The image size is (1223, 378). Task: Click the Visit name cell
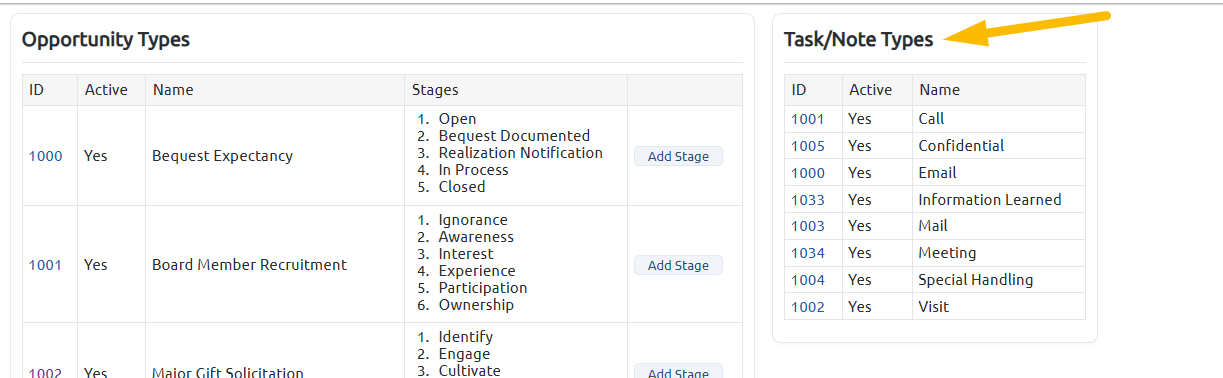point(998,307)
